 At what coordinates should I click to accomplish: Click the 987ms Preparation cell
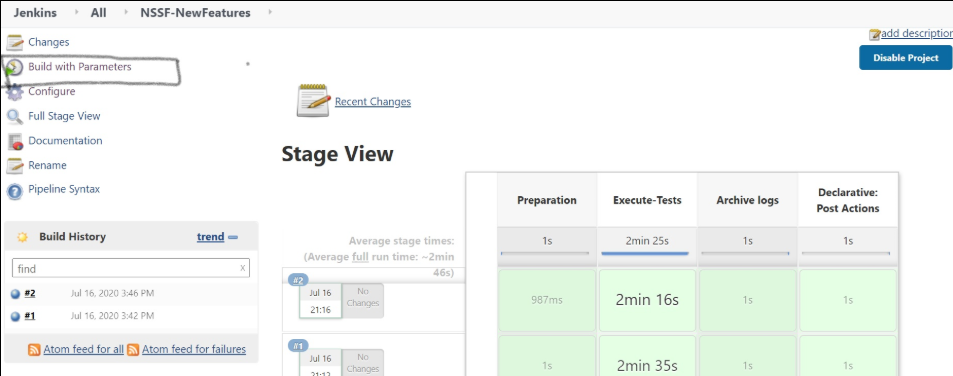[547, 300]
